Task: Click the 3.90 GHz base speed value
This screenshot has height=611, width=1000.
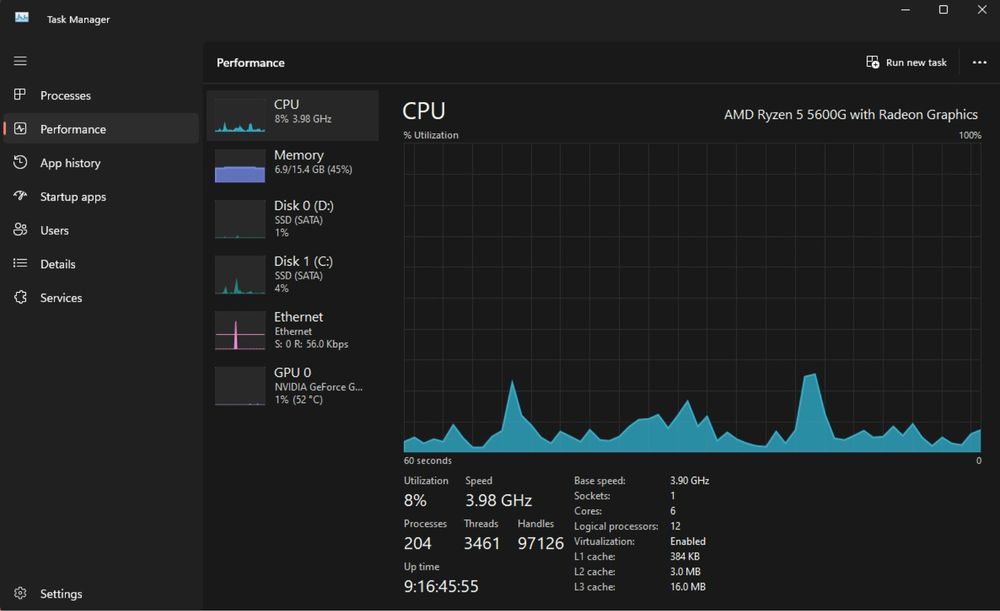Action: point(689,481)
